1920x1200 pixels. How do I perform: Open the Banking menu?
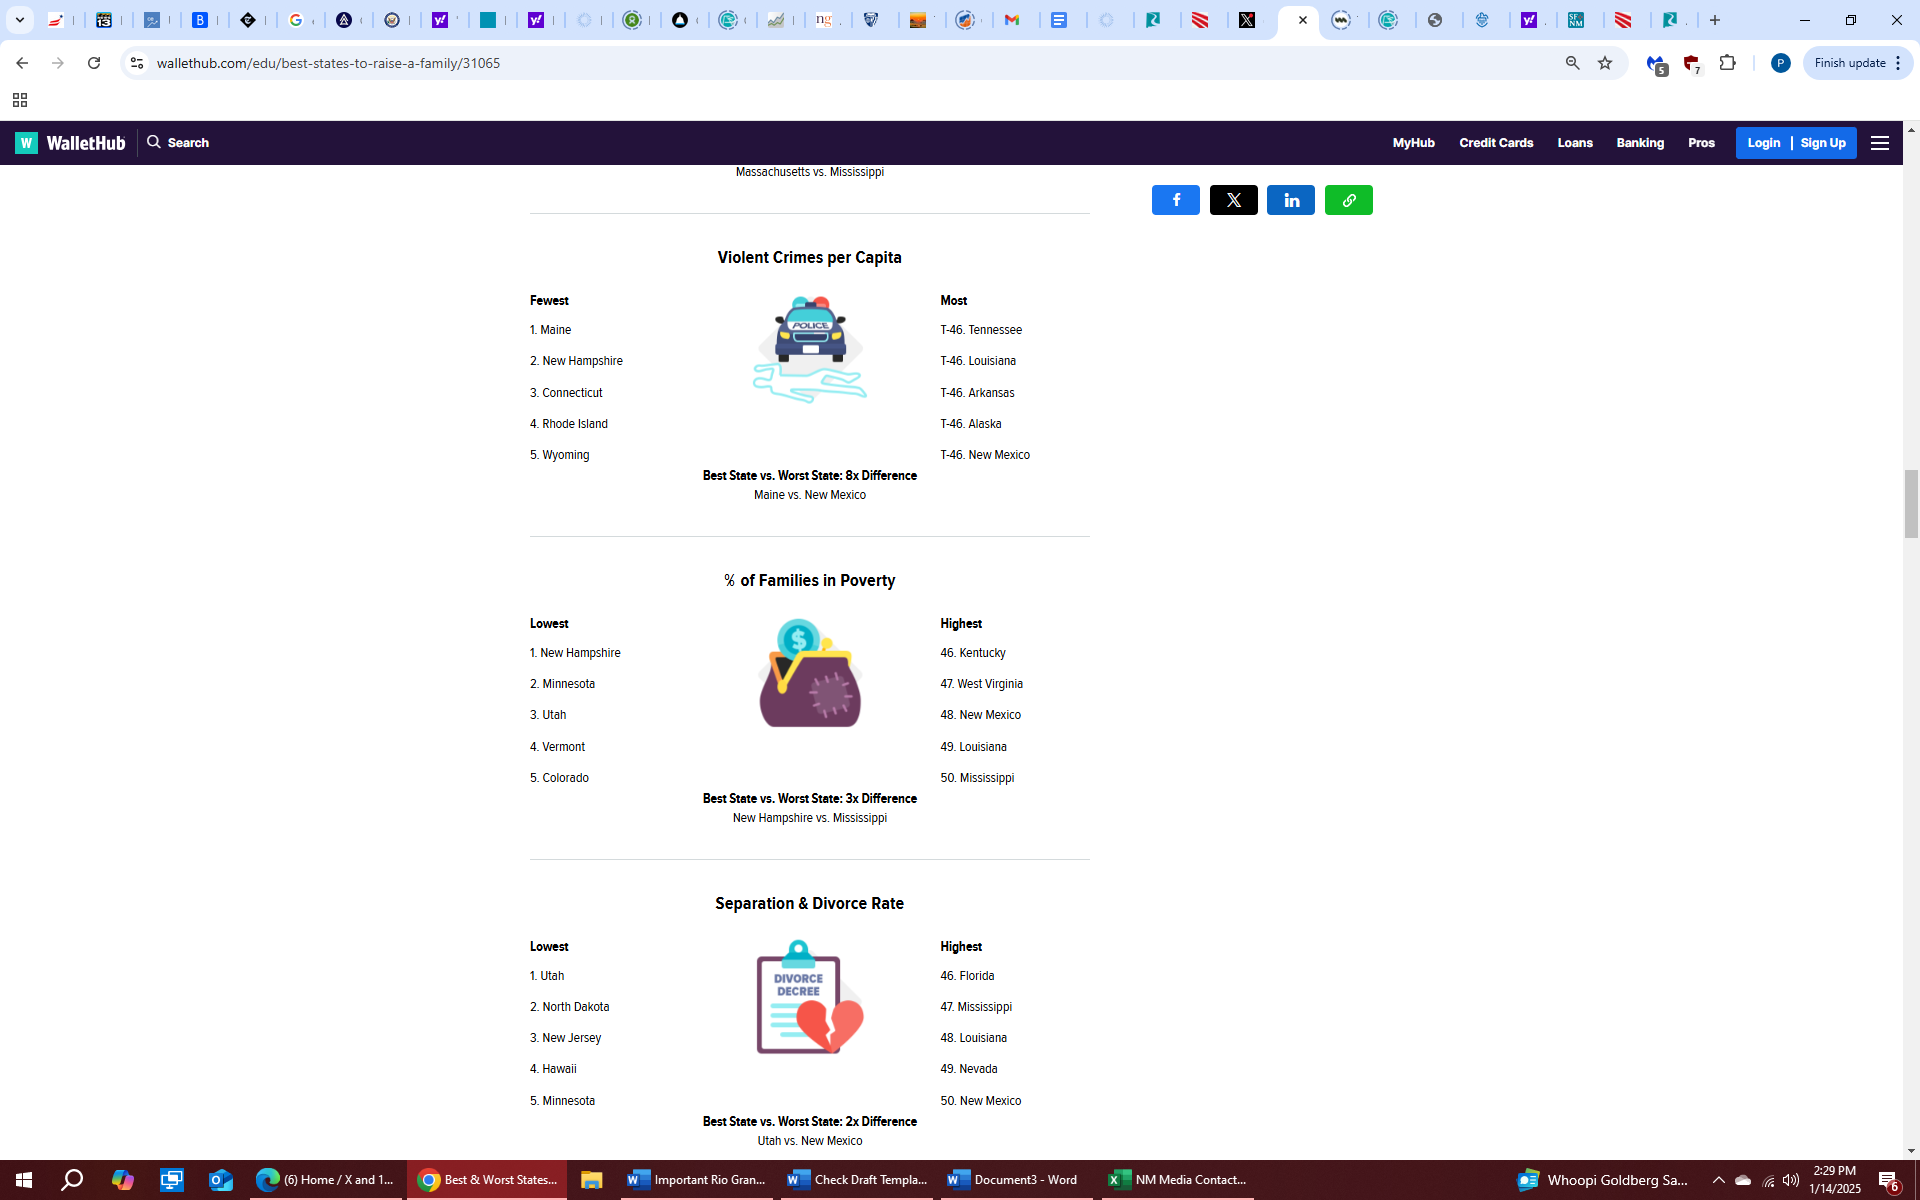click(1639, 143)
